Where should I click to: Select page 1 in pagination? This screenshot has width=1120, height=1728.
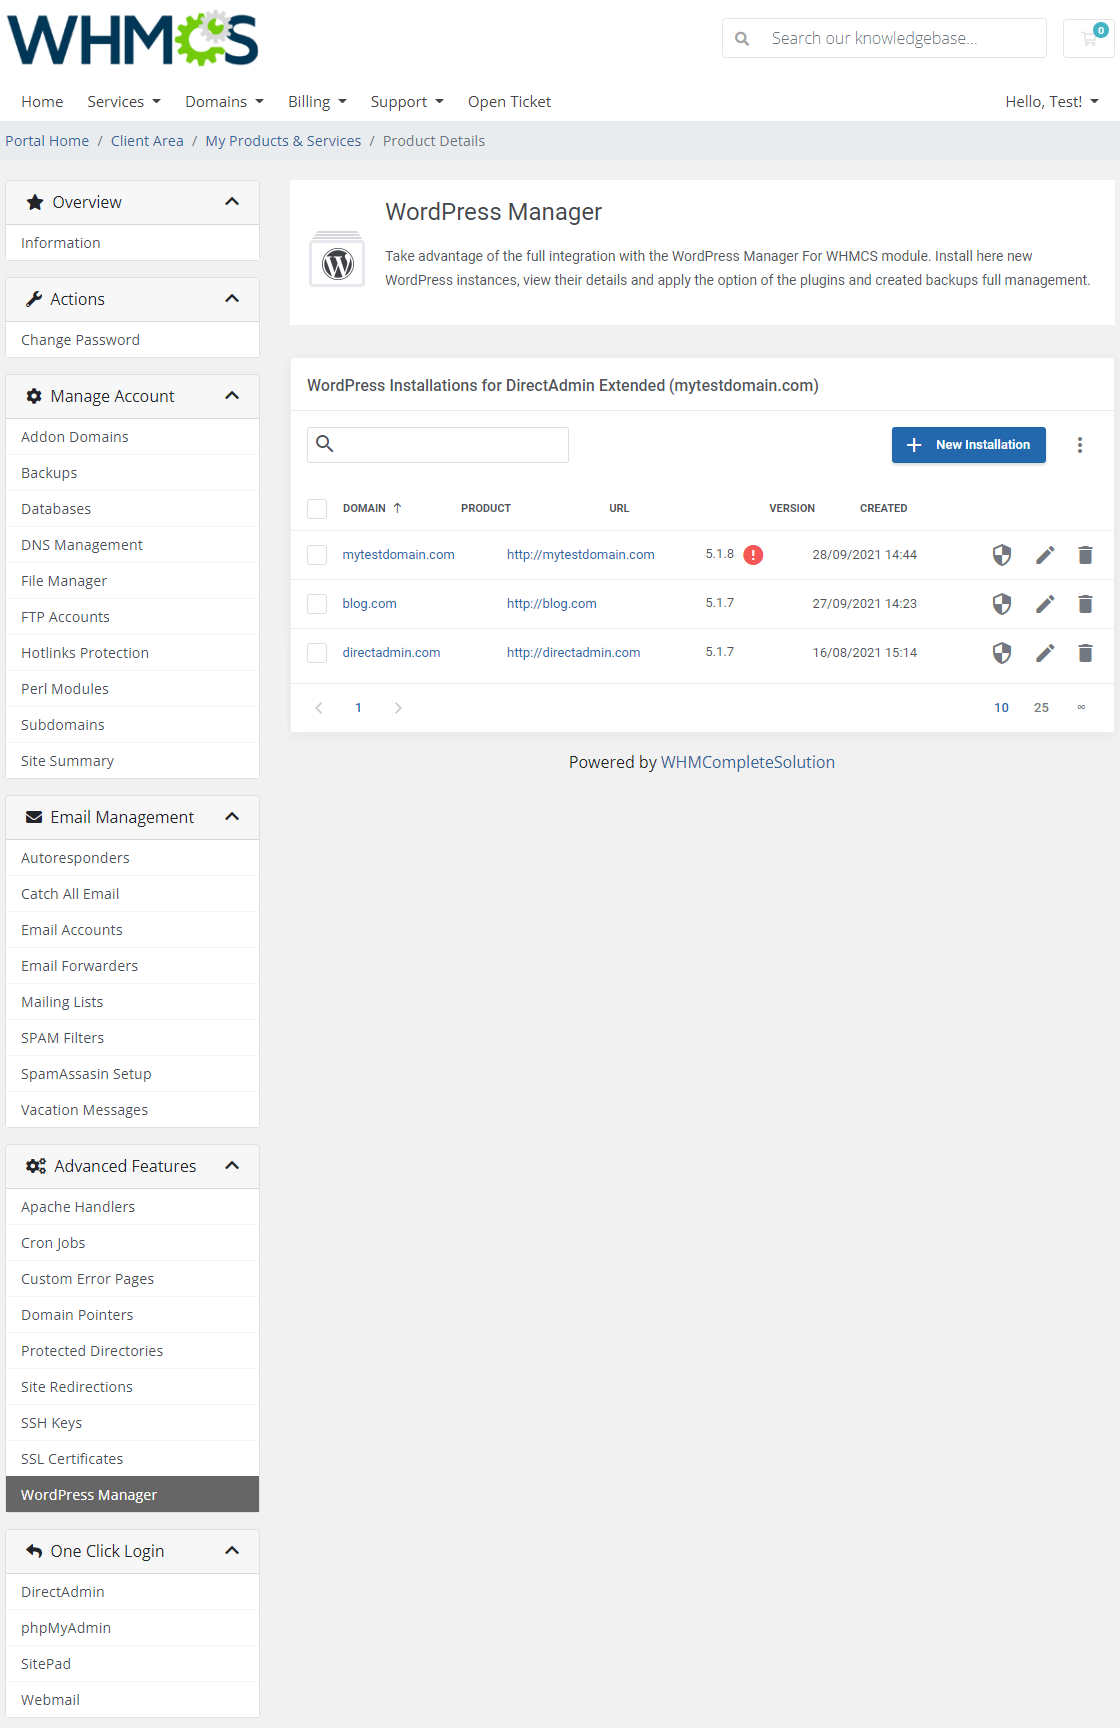(x=358, y=708)
